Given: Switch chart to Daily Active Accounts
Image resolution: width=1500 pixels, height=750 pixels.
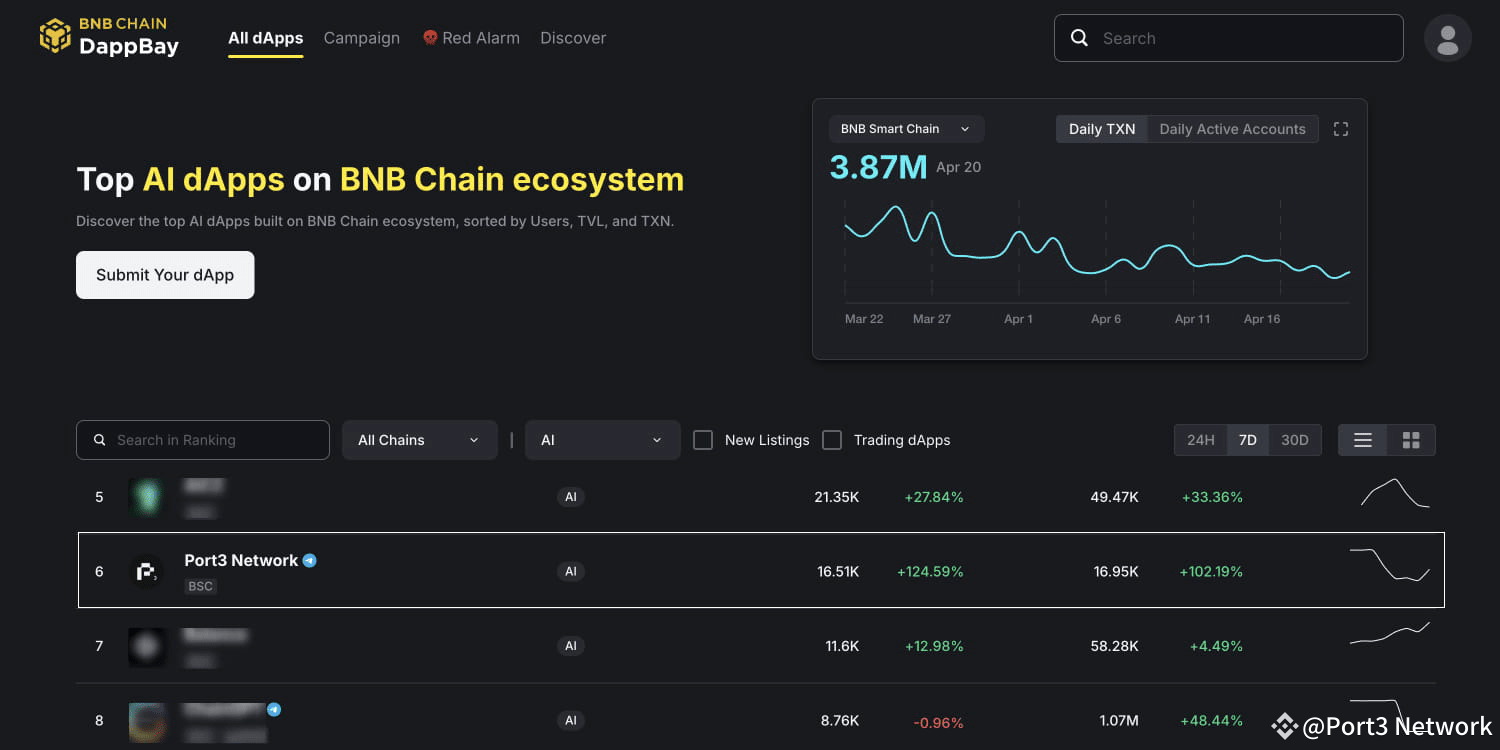Looking at the screenshot, I should pos(1233,128).
